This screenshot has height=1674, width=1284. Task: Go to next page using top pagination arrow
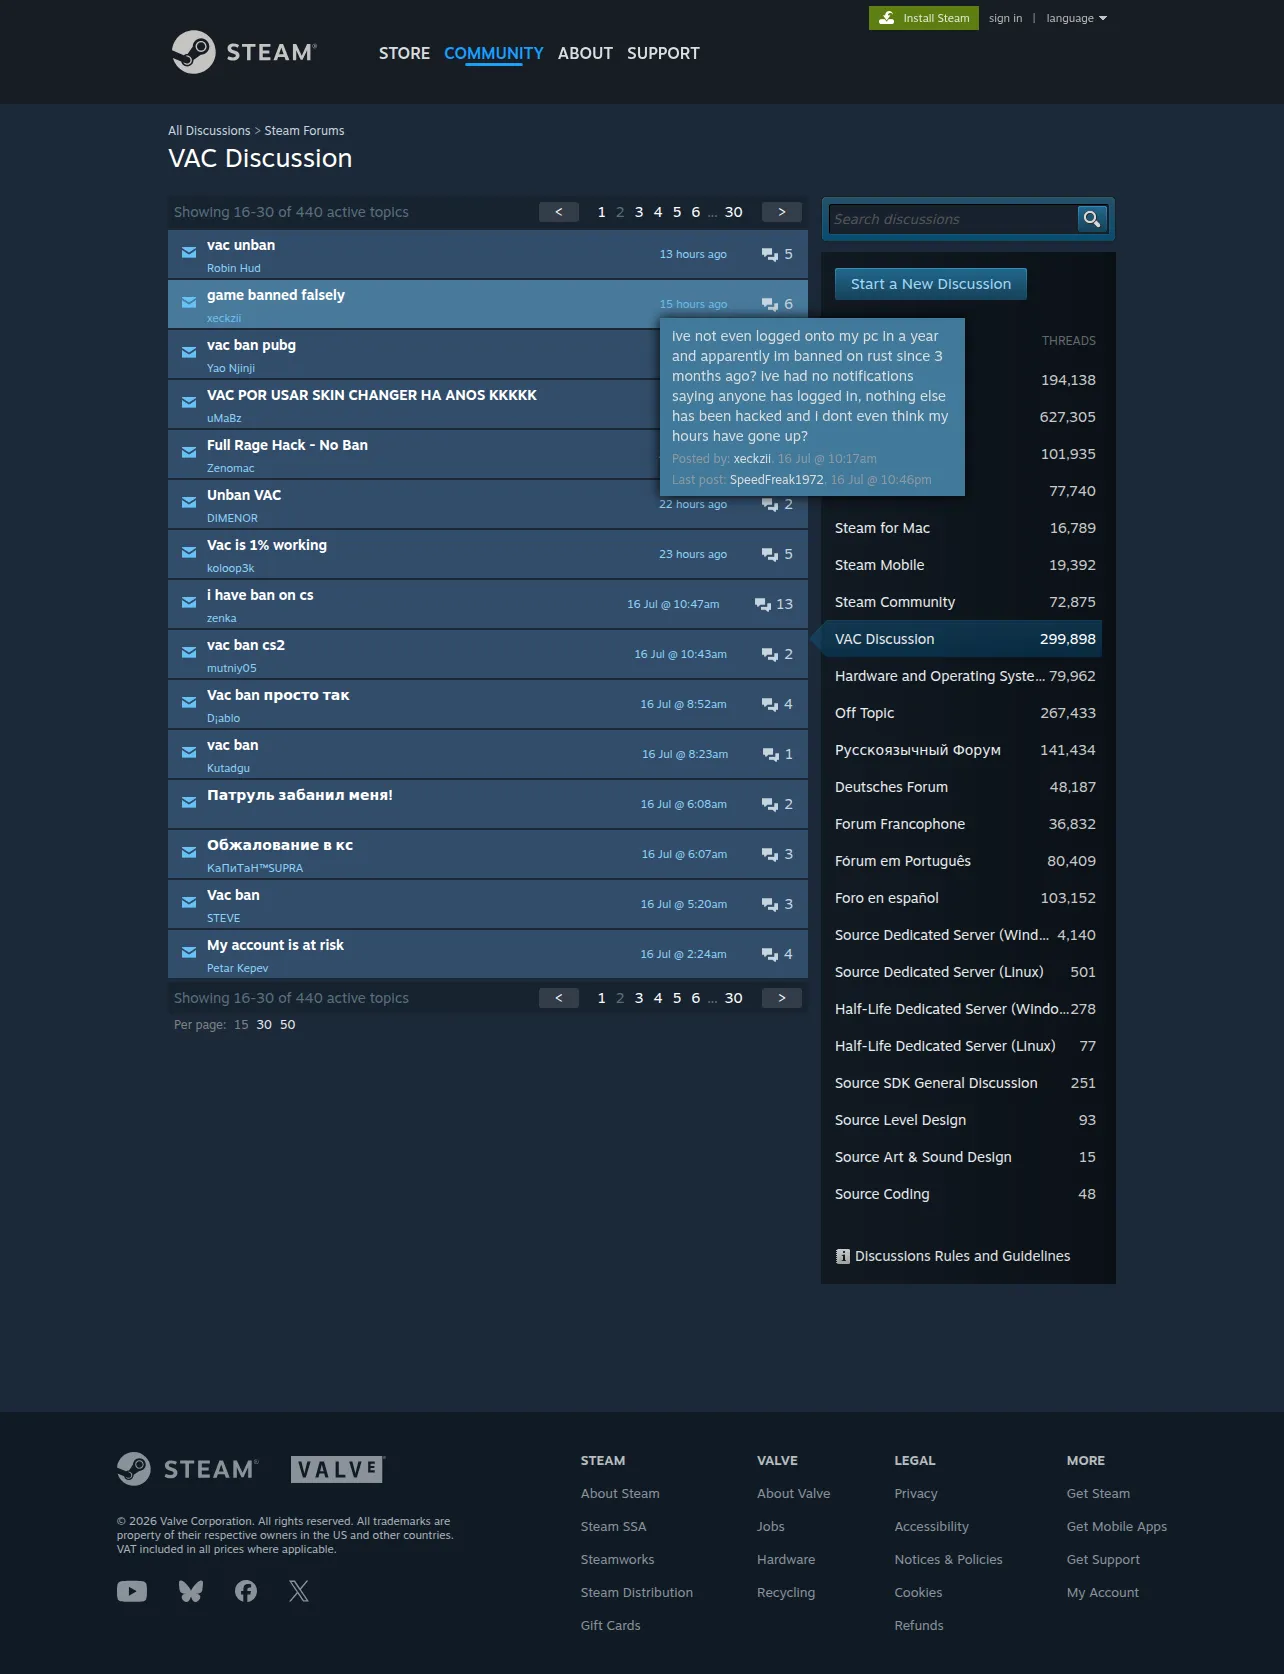click(x=782, y=212)
